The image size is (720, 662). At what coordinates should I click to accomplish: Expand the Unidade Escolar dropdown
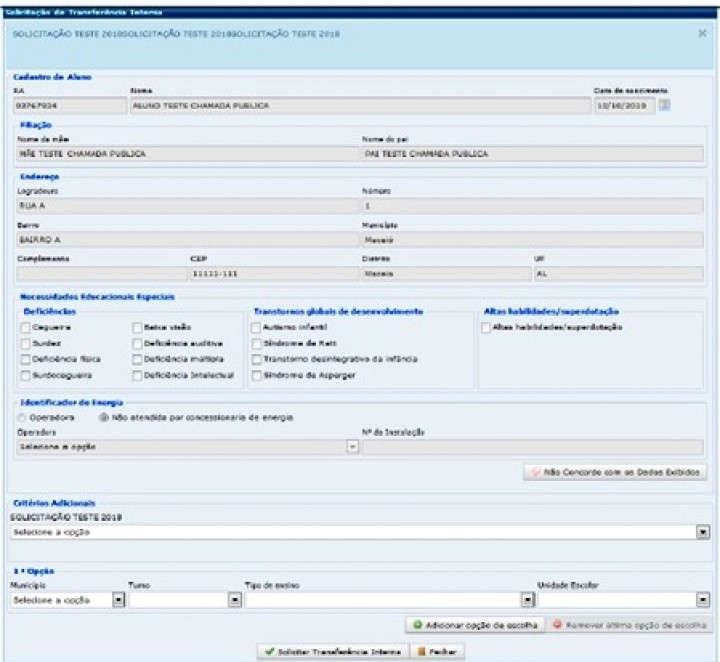pos(703,600)
